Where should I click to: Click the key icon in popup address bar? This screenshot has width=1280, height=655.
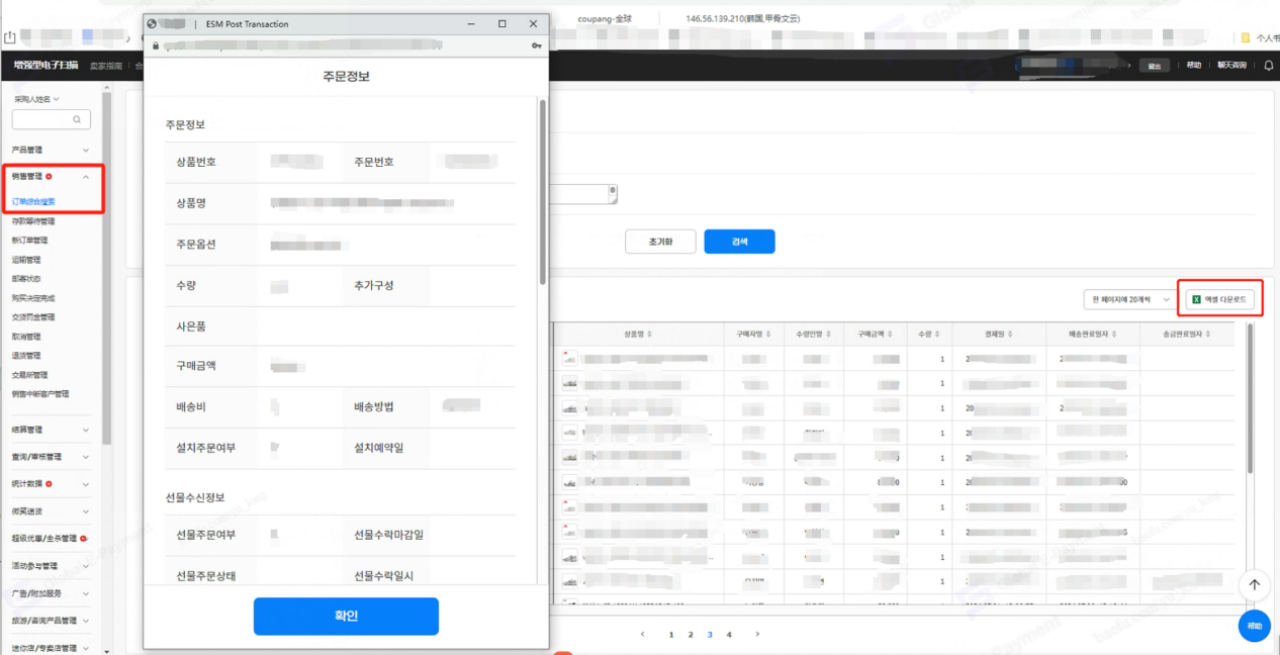(537, 46)
